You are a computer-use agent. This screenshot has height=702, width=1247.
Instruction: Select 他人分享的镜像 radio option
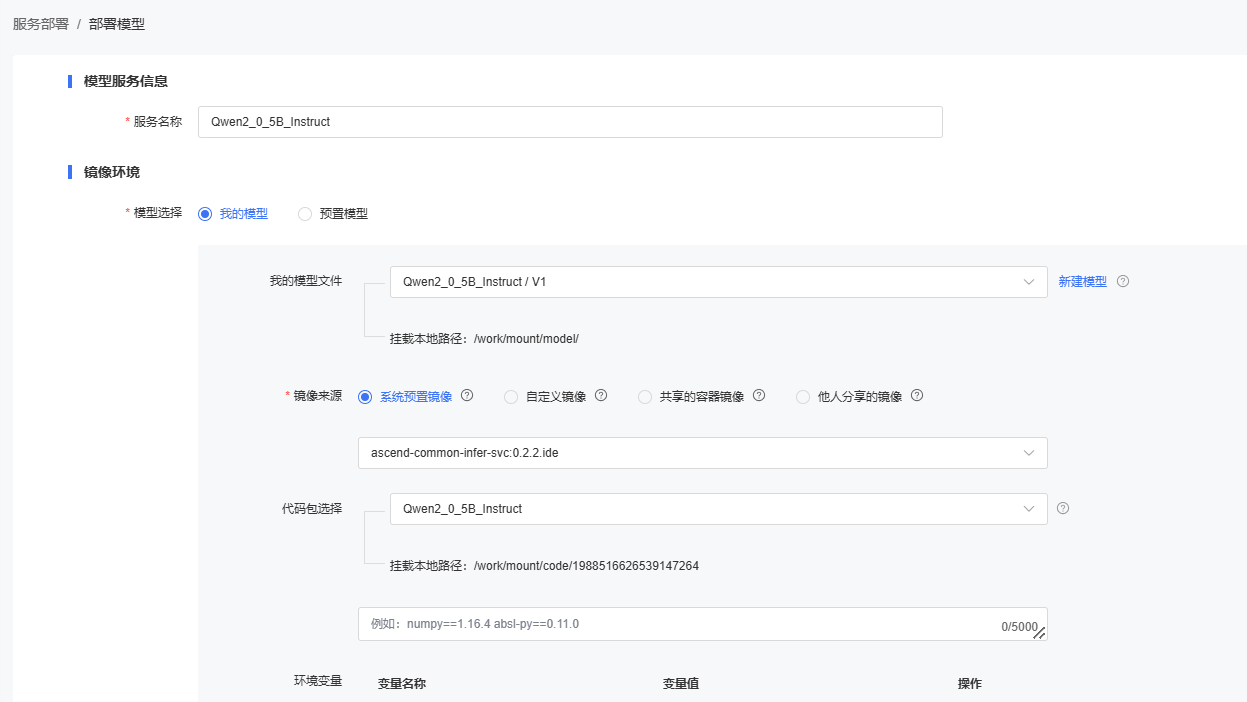pos(803,397)
